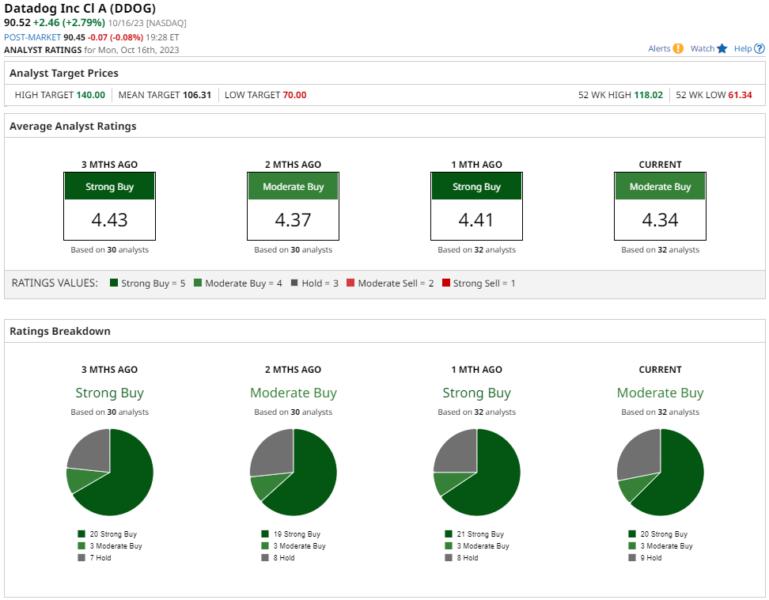Click the 4.34 current rating box

click(660, 206)
